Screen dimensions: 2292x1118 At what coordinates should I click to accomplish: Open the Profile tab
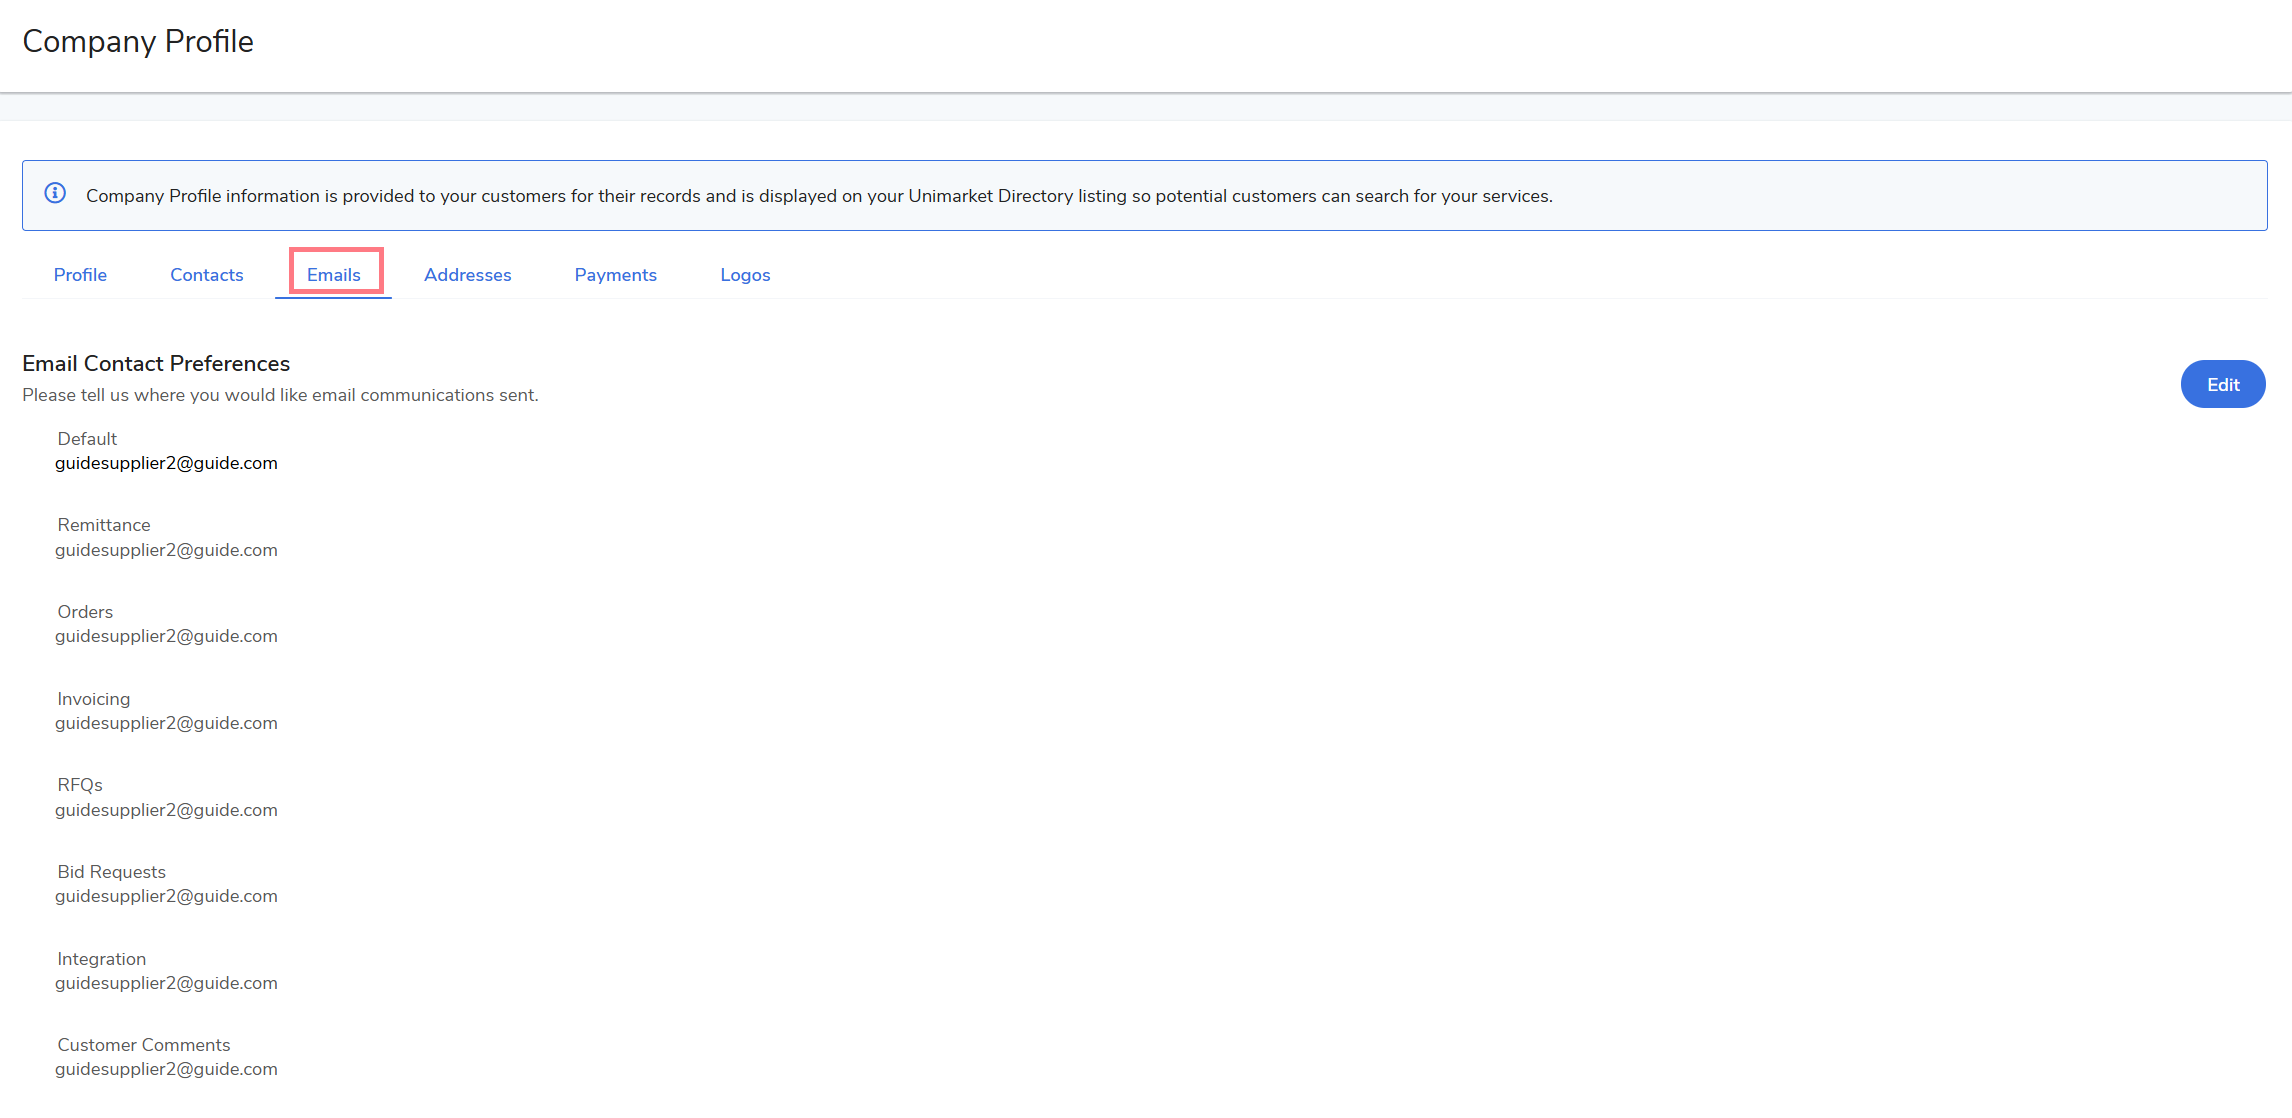point(80,275)
